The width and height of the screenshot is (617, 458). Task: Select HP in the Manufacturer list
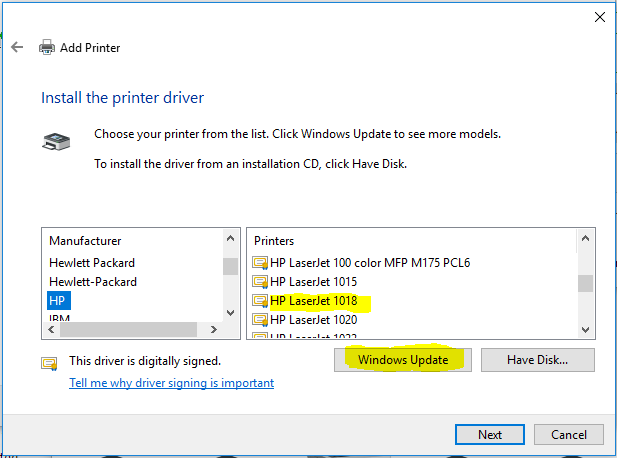[x=59, y=300]
